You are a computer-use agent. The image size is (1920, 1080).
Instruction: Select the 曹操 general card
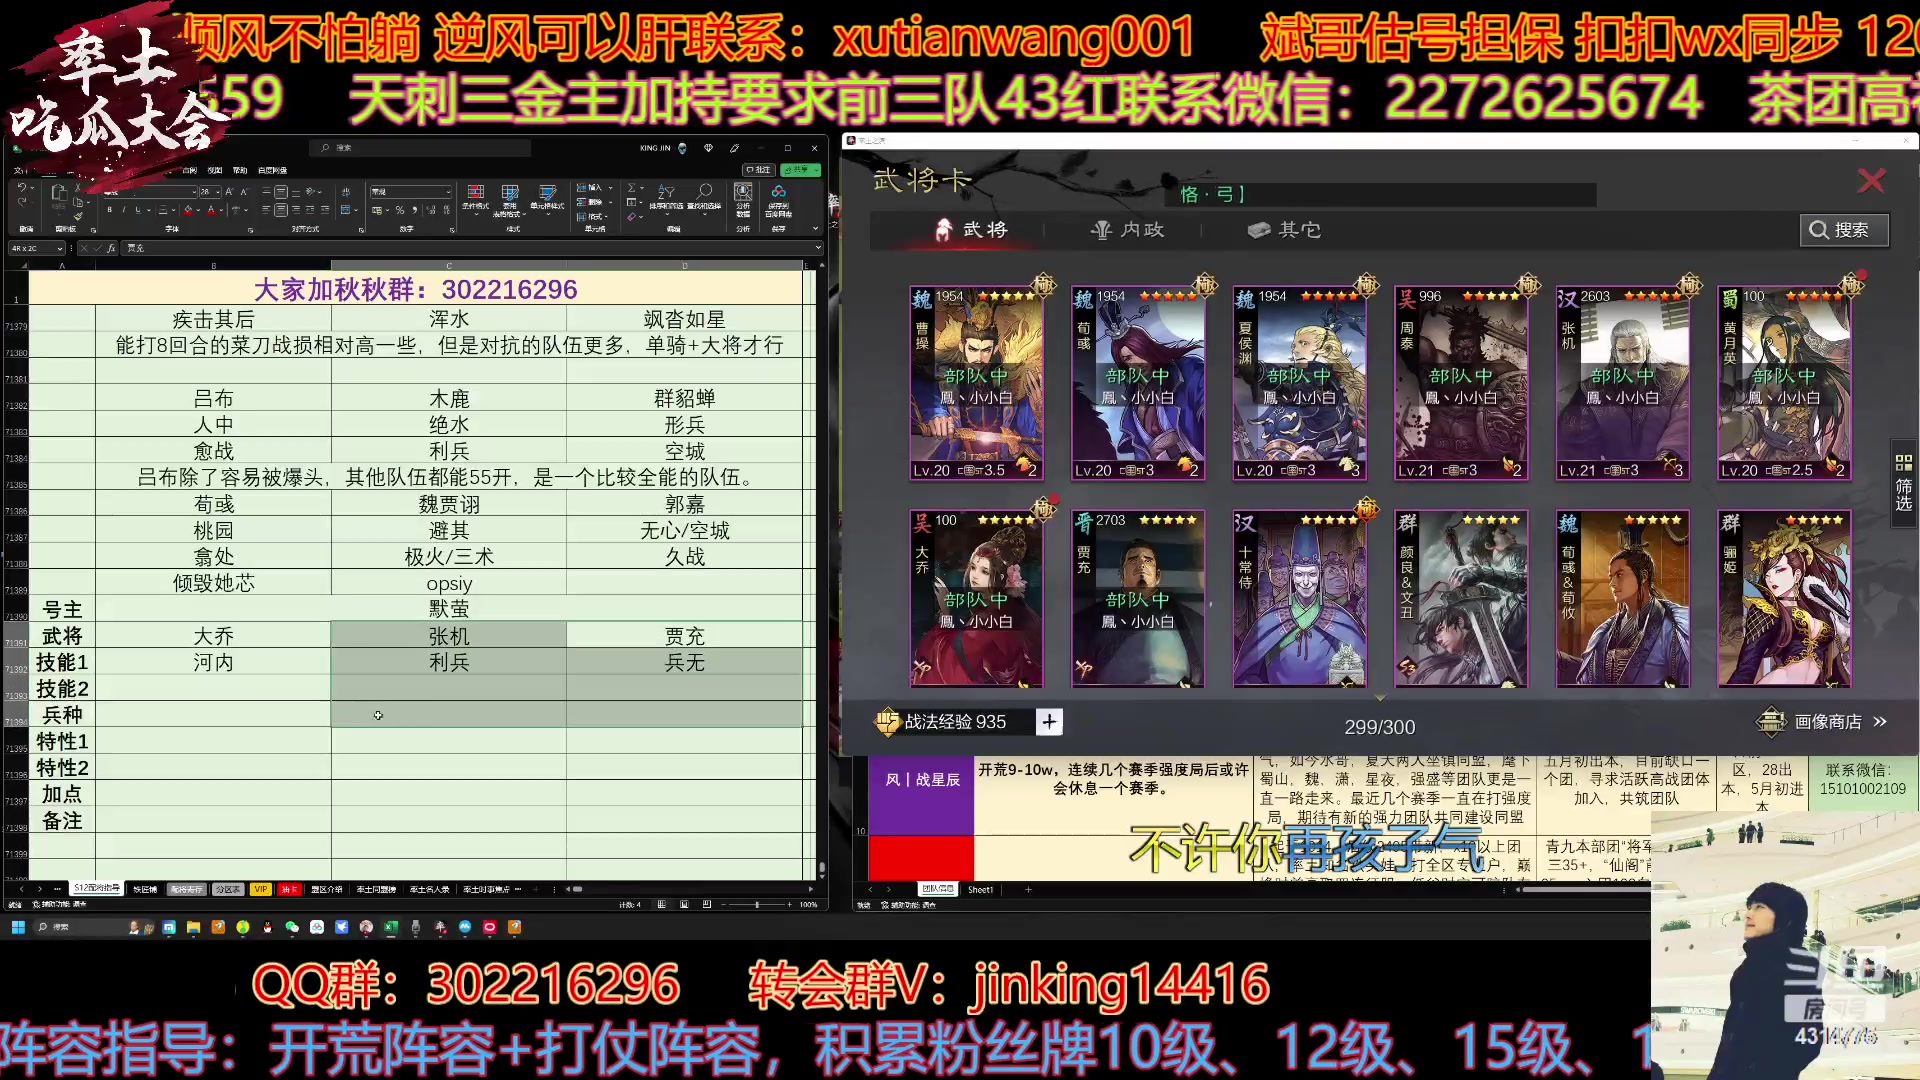[976, 384]
